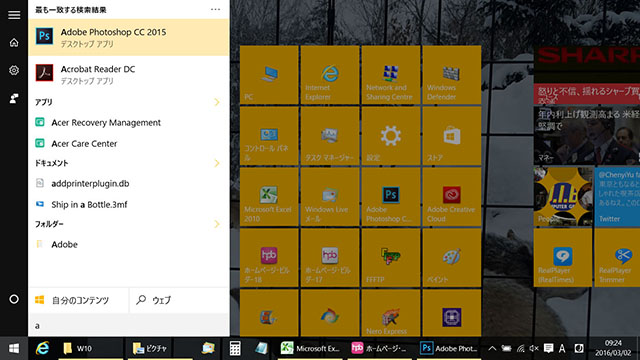Open the Internet Explorer tile

tap(330, 75)
